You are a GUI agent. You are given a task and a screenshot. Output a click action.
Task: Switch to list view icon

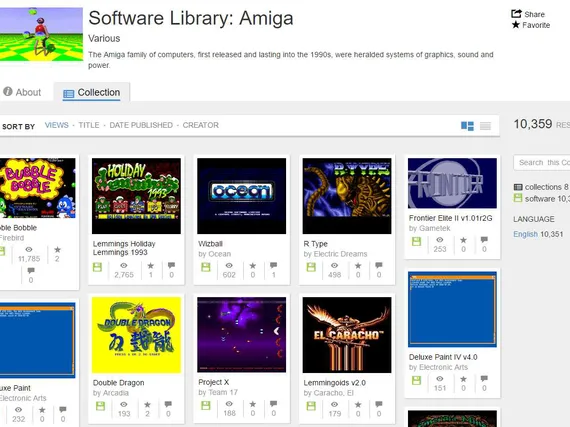tap(485, 126)
